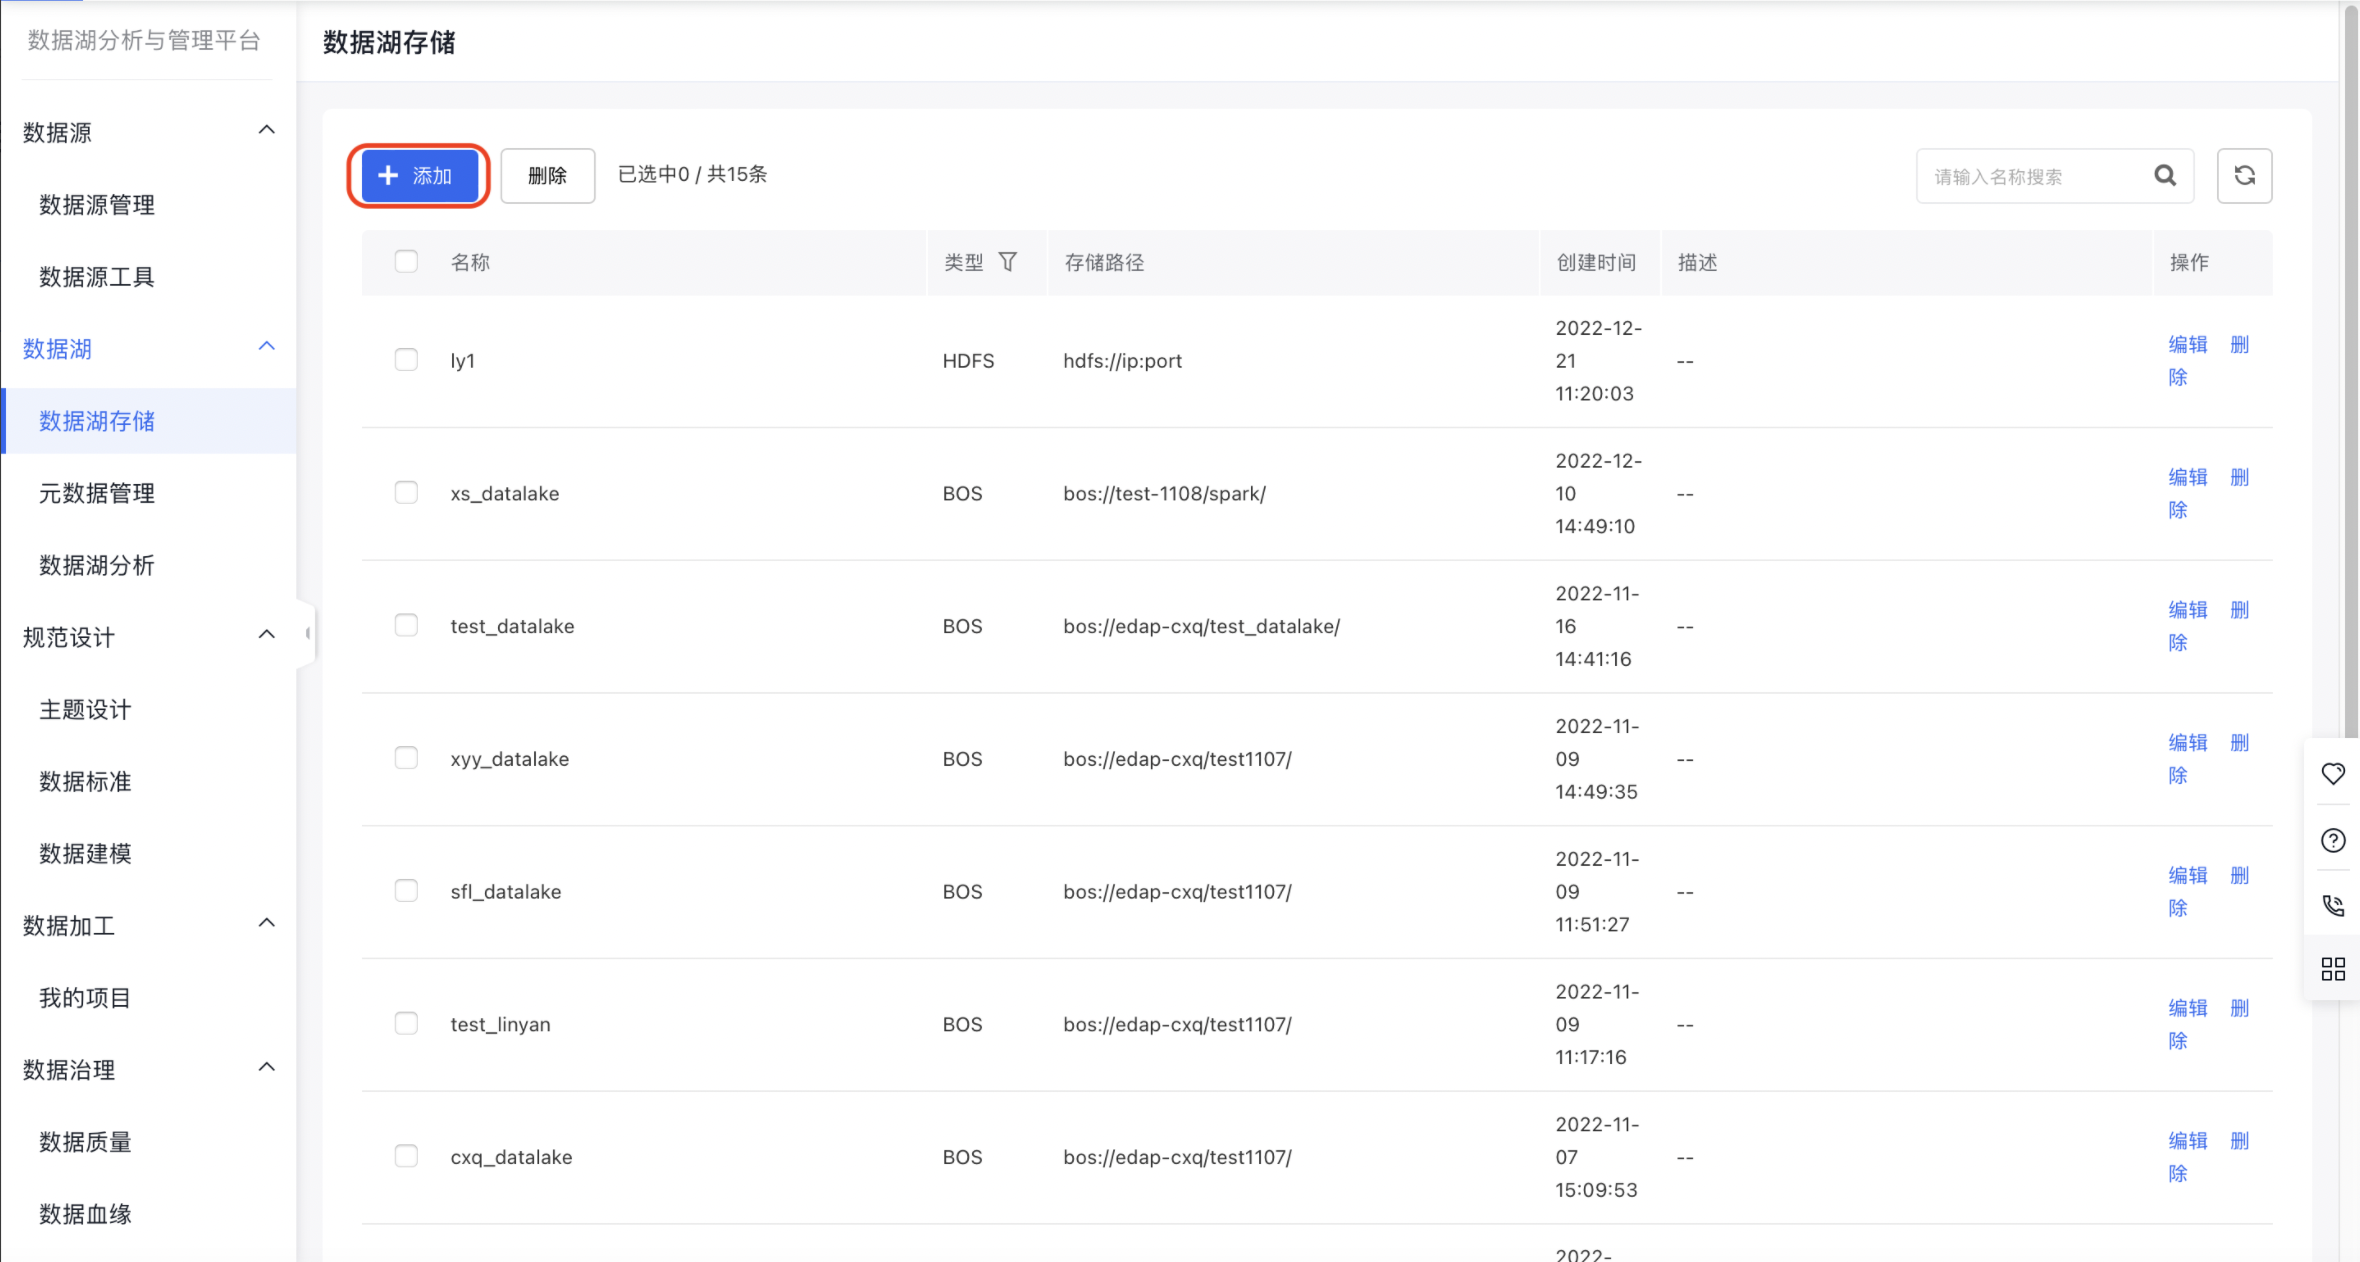Check the sfl_datalake row checkbox

[406, 891]
